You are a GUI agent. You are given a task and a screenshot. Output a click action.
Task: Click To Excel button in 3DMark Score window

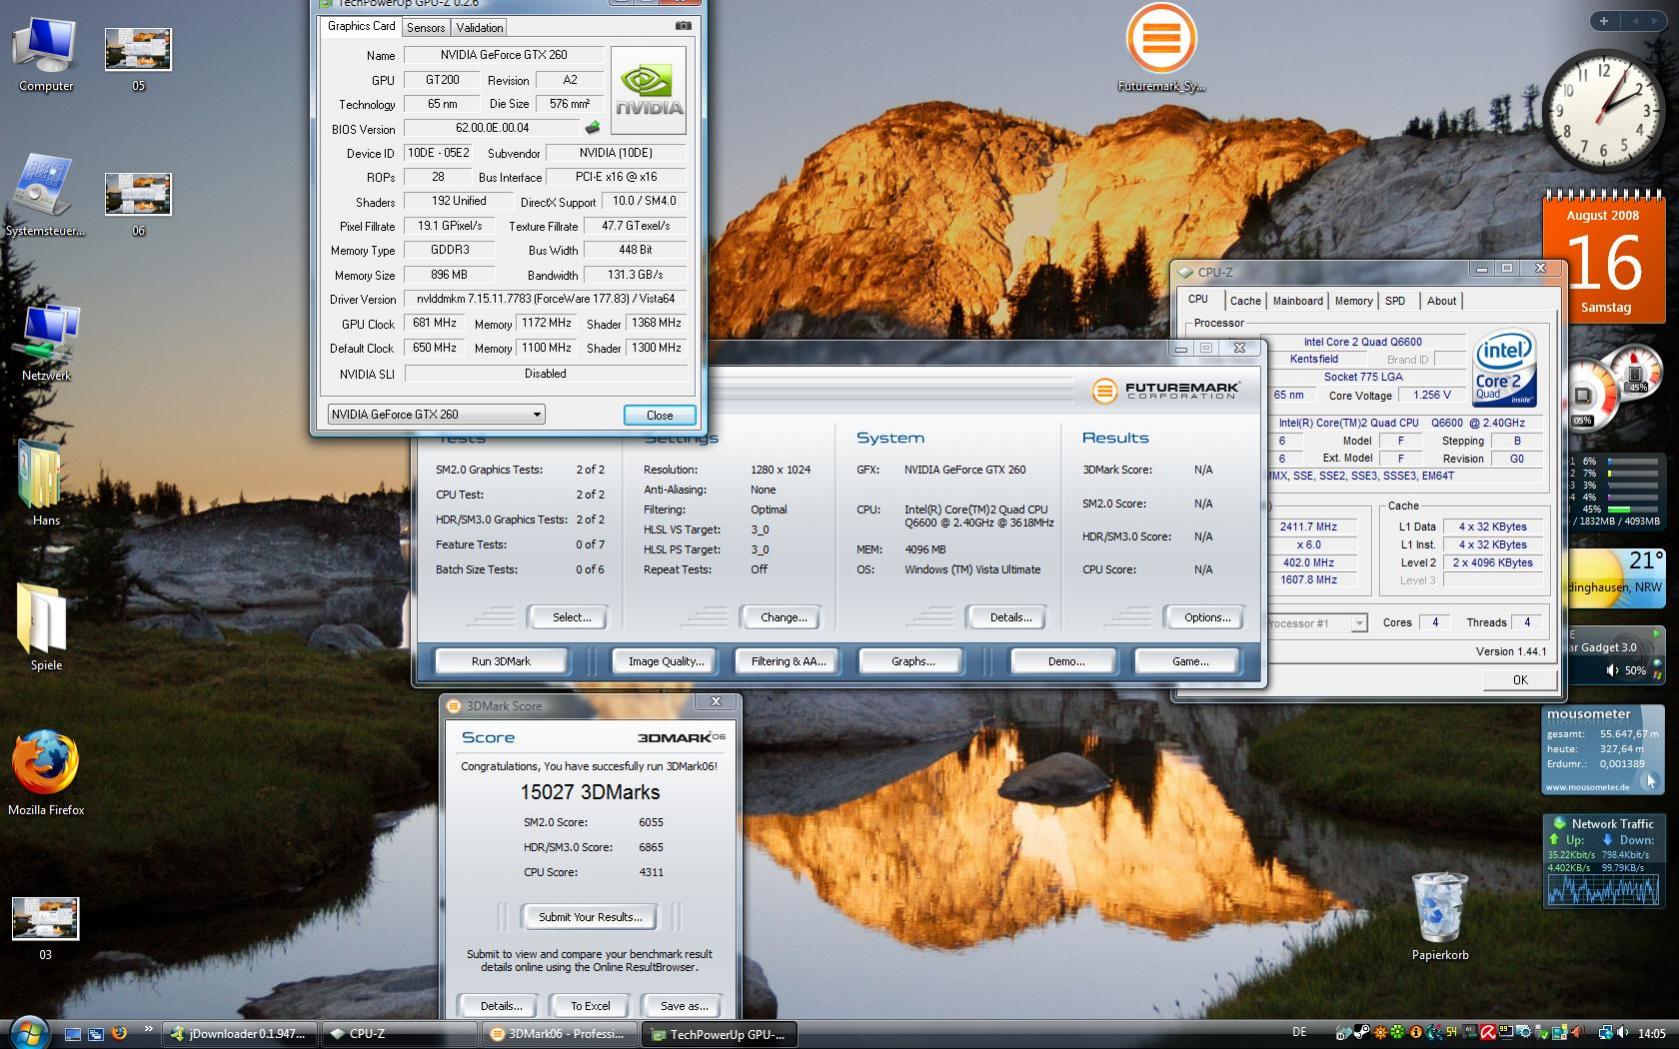coord(590,1006)
